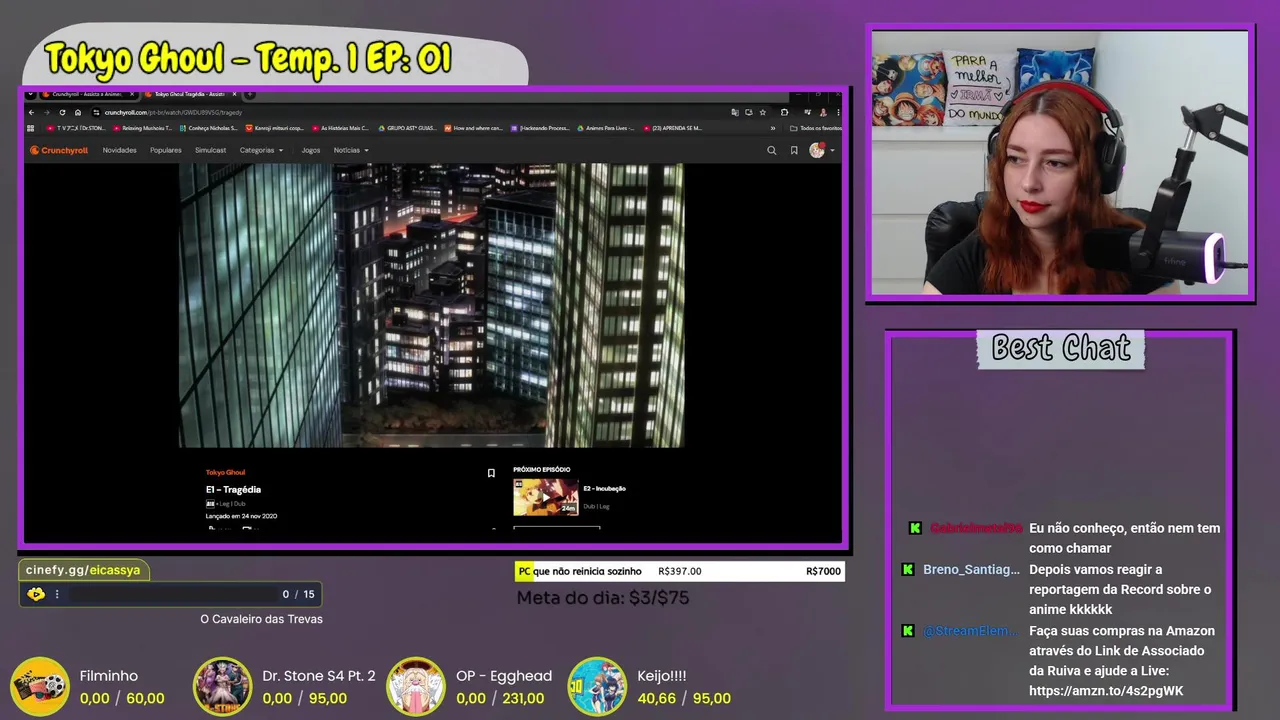Open the Cinefy widget three-dot menu
The width and height of the screenshot is (1280, 720).
click(x=57, y=594)
